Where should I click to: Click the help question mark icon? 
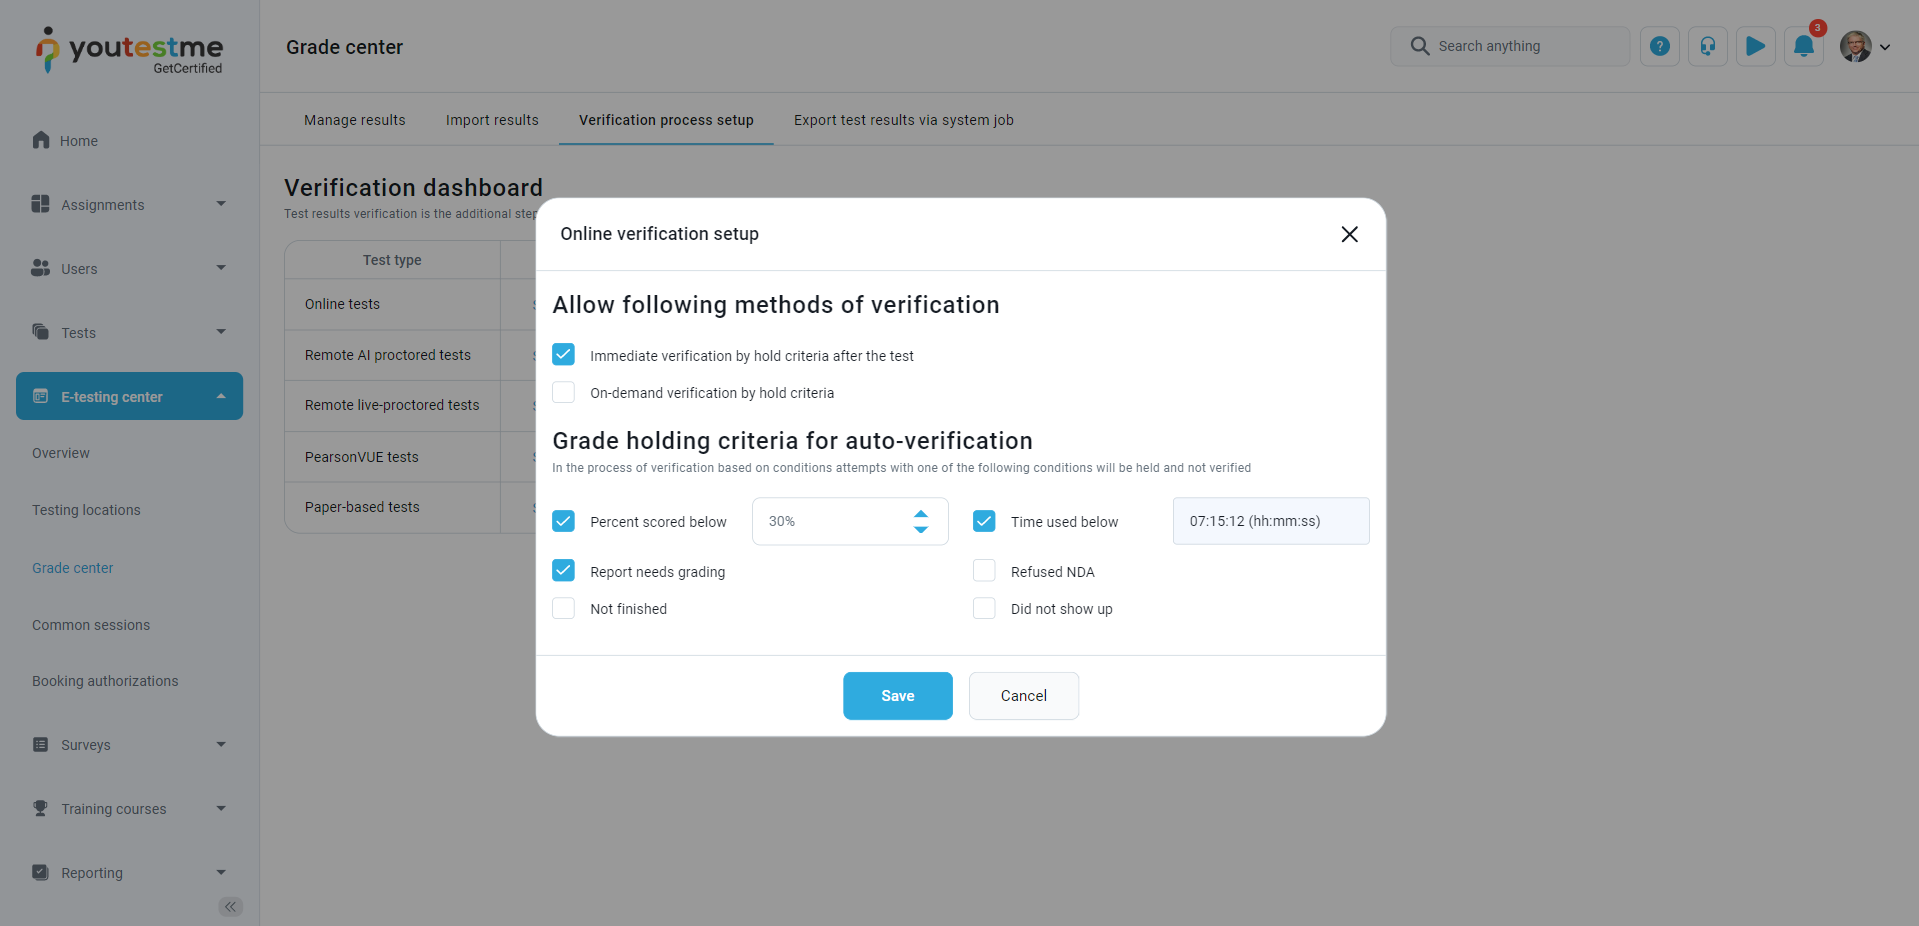(1659, 46)
